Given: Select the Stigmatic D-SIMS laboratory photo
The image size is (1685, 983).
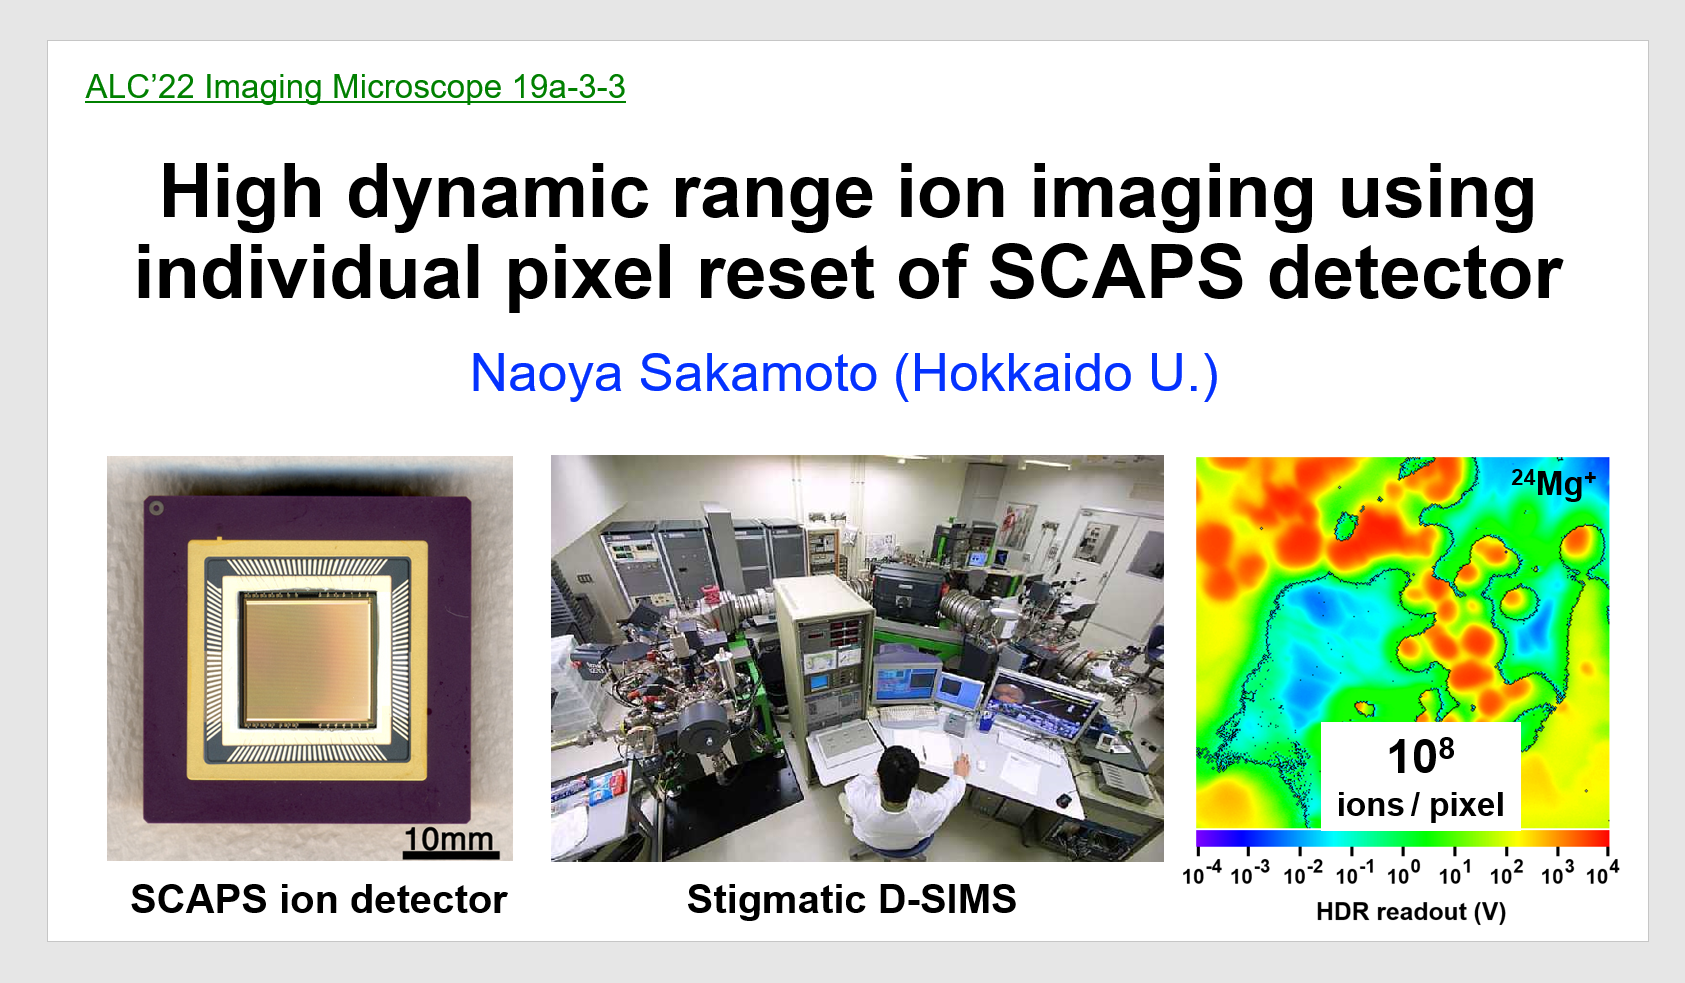Looking at the screenshot, I should click(857, 658).
